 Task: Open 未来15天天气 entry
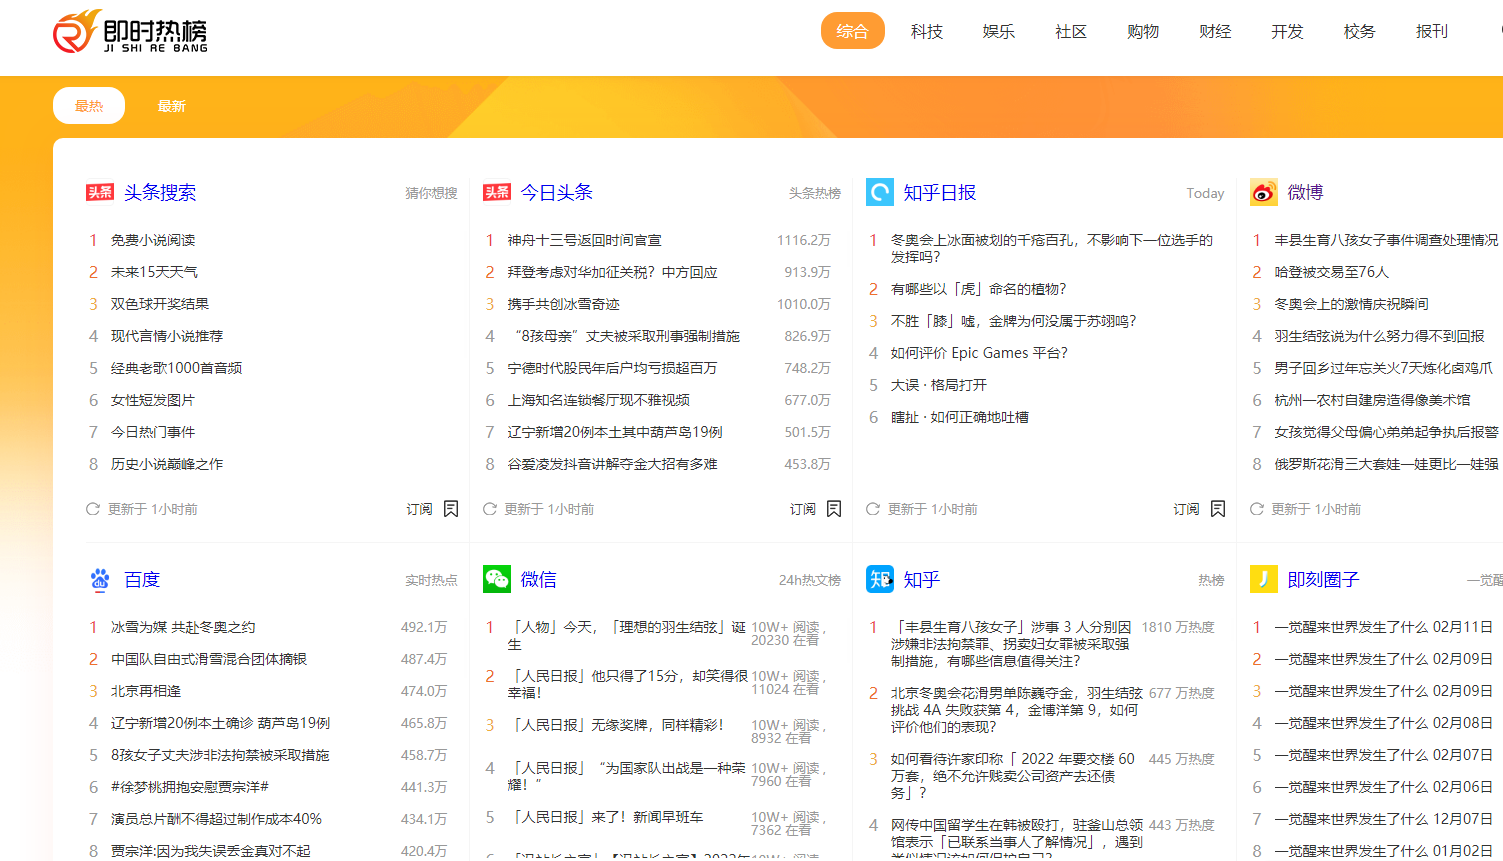[x=154, y=272]
